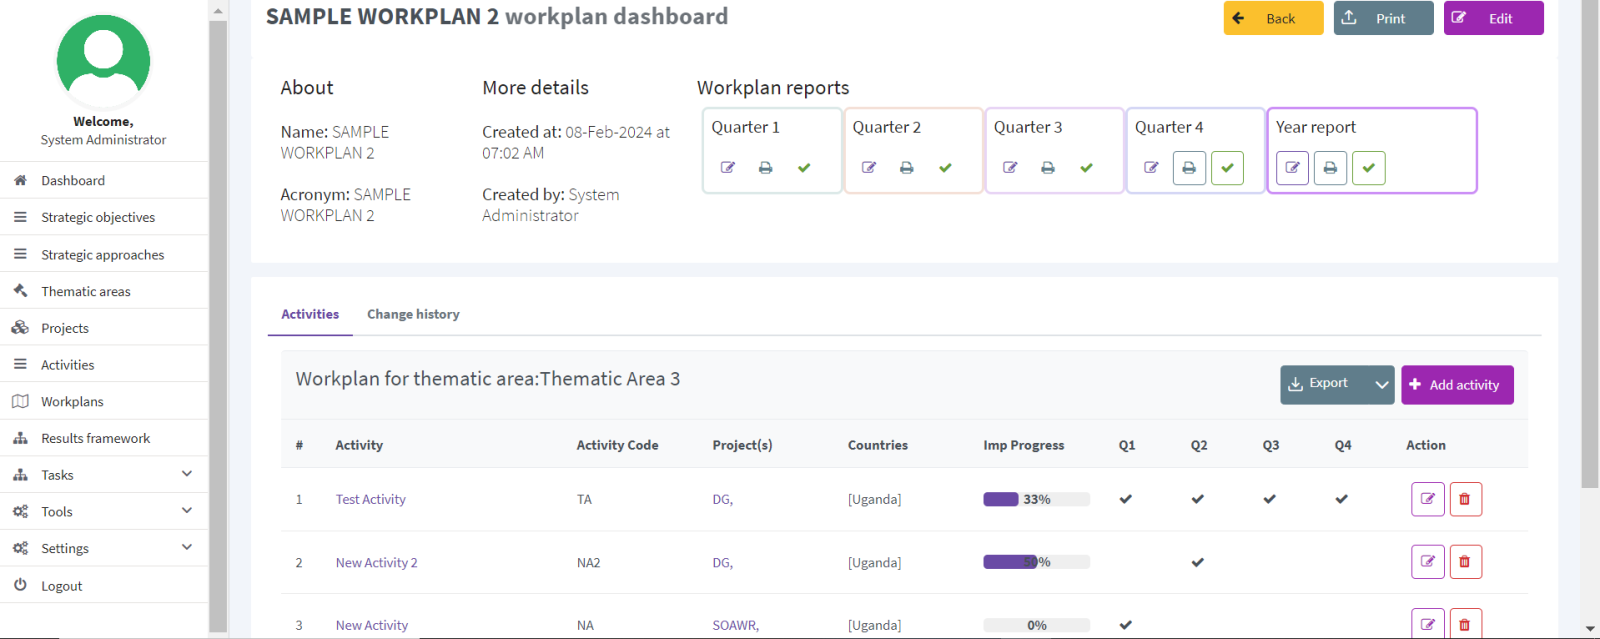Switch to the Change history tab

pyautogui.click(x=413, y=314)
